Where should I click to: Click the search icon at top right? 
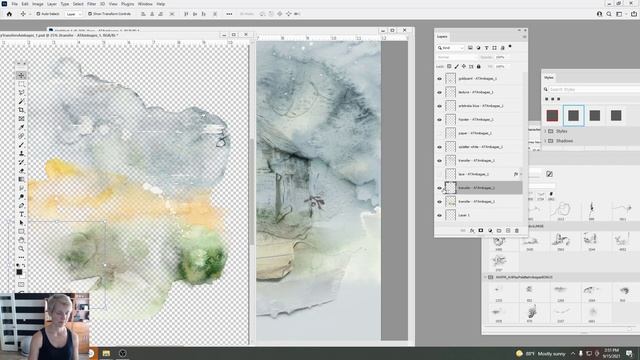[609, 14]
